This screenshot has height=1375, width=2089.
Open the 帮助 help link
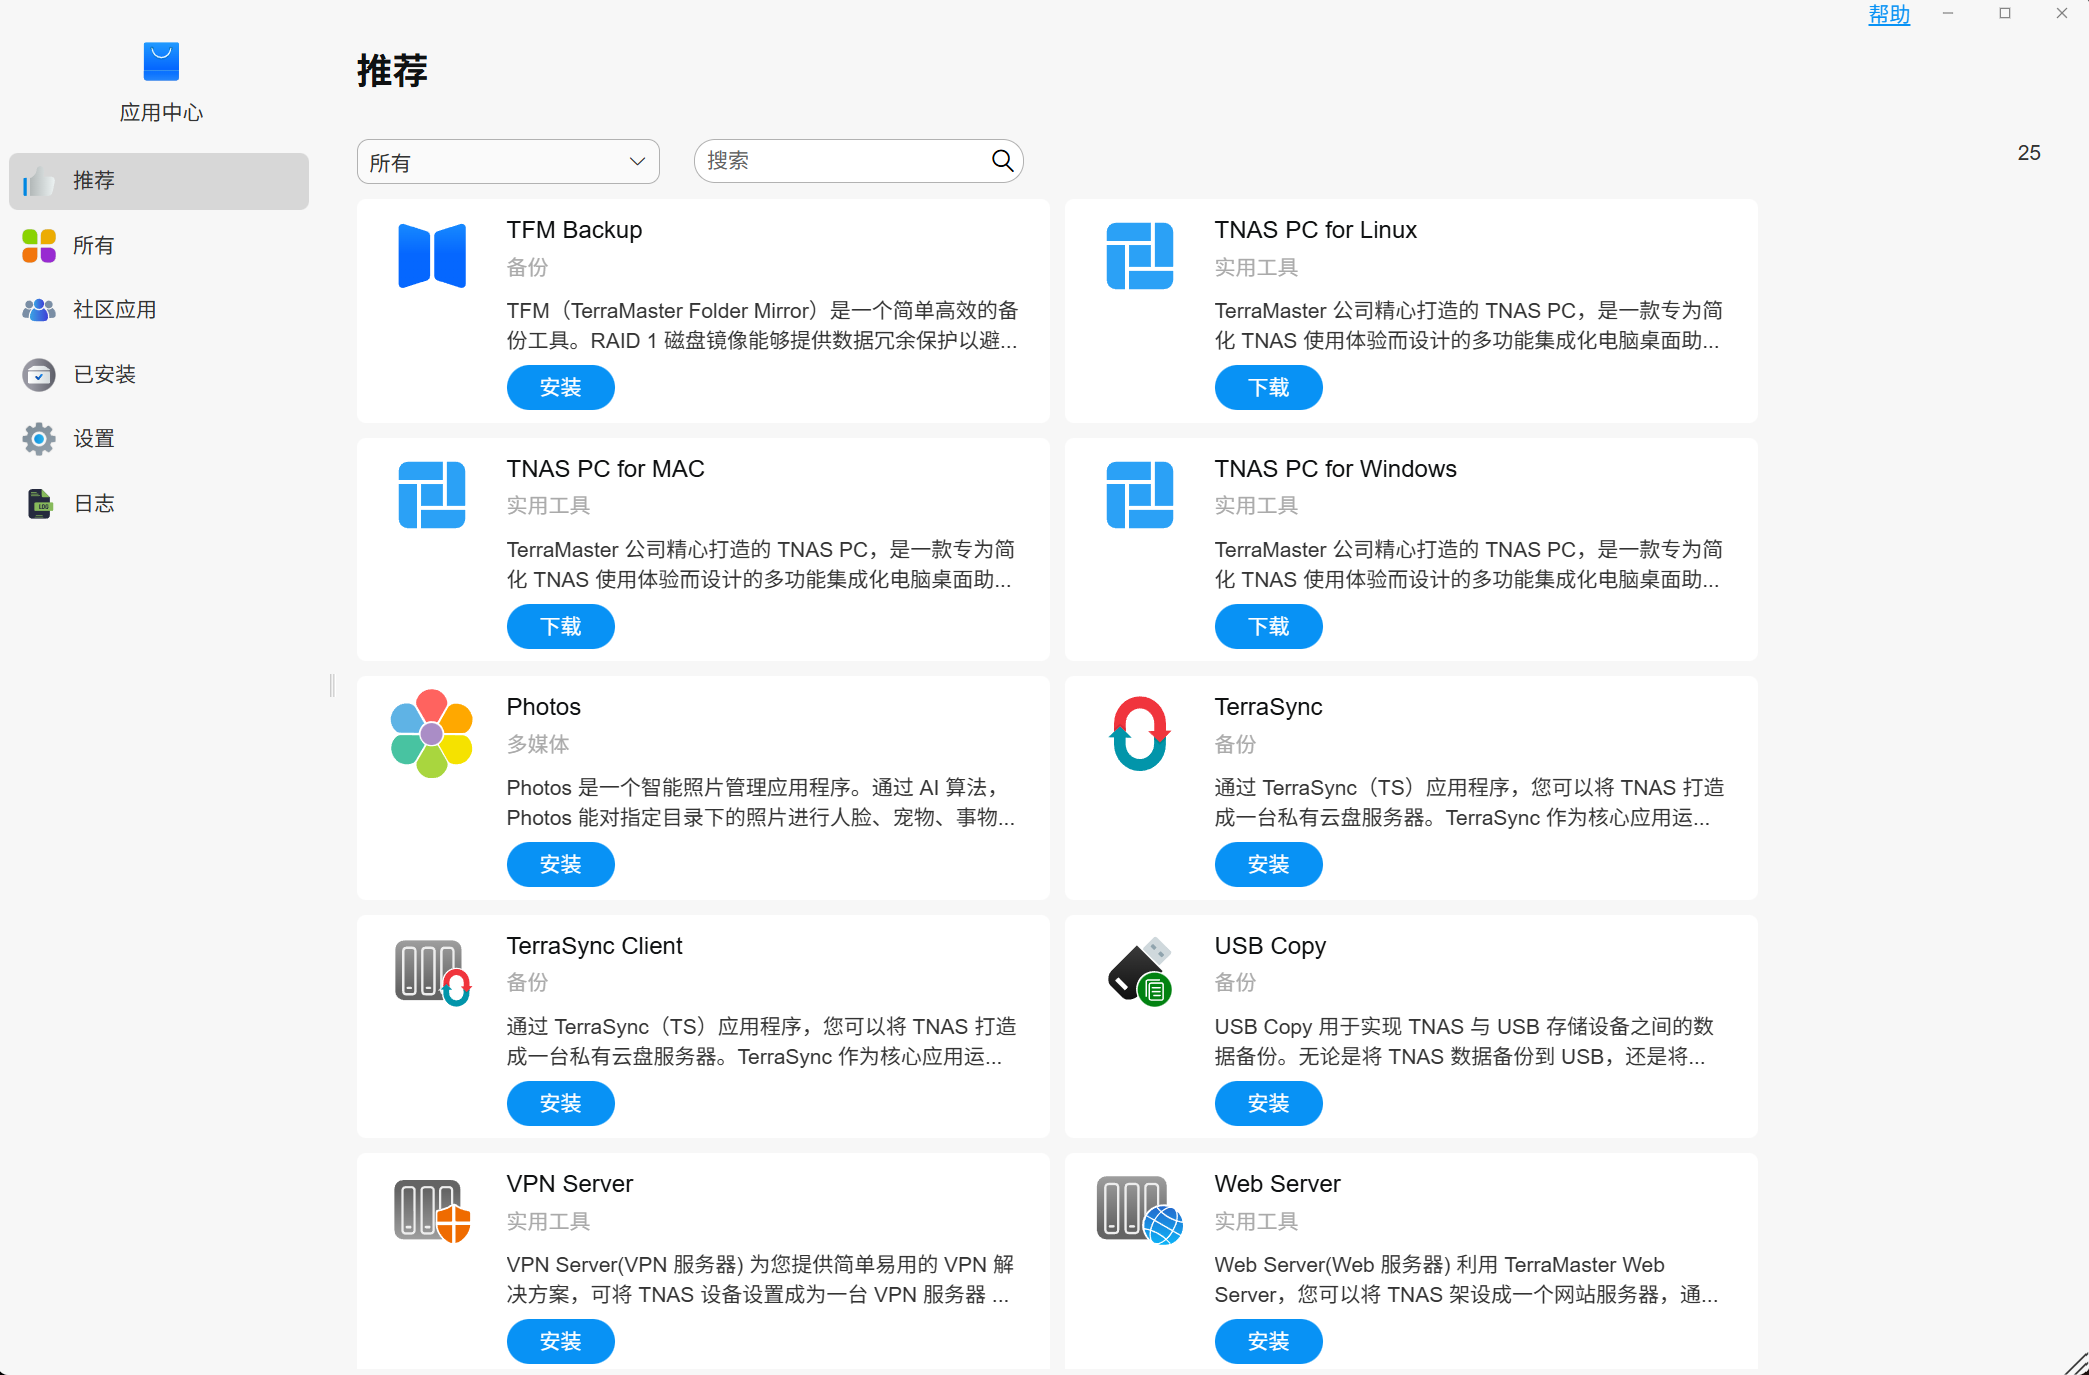[1888, 15]
